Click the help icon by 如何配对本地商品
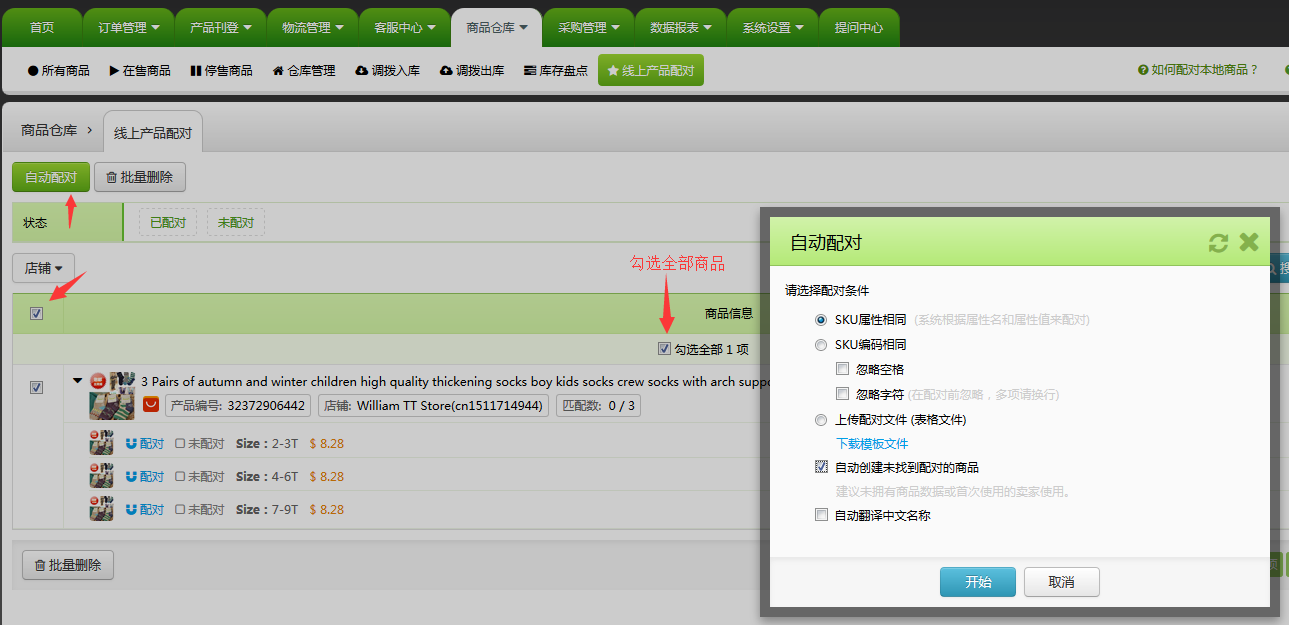Viewport: 1289px width, 625px height. click(x=1142, y=70)
